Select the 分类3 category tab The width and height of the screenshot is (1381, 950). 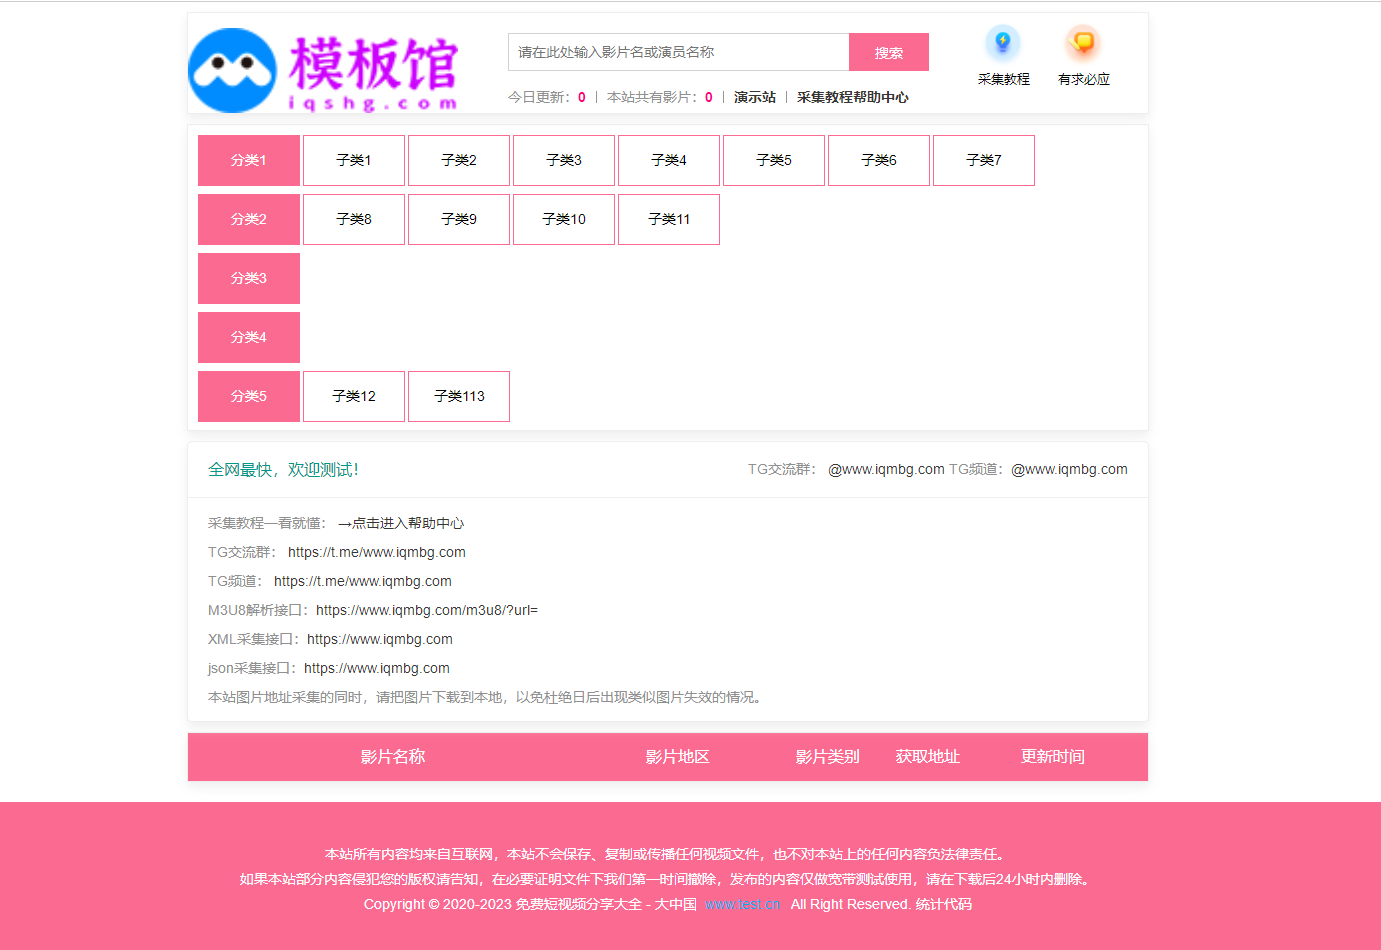[249, 278]
